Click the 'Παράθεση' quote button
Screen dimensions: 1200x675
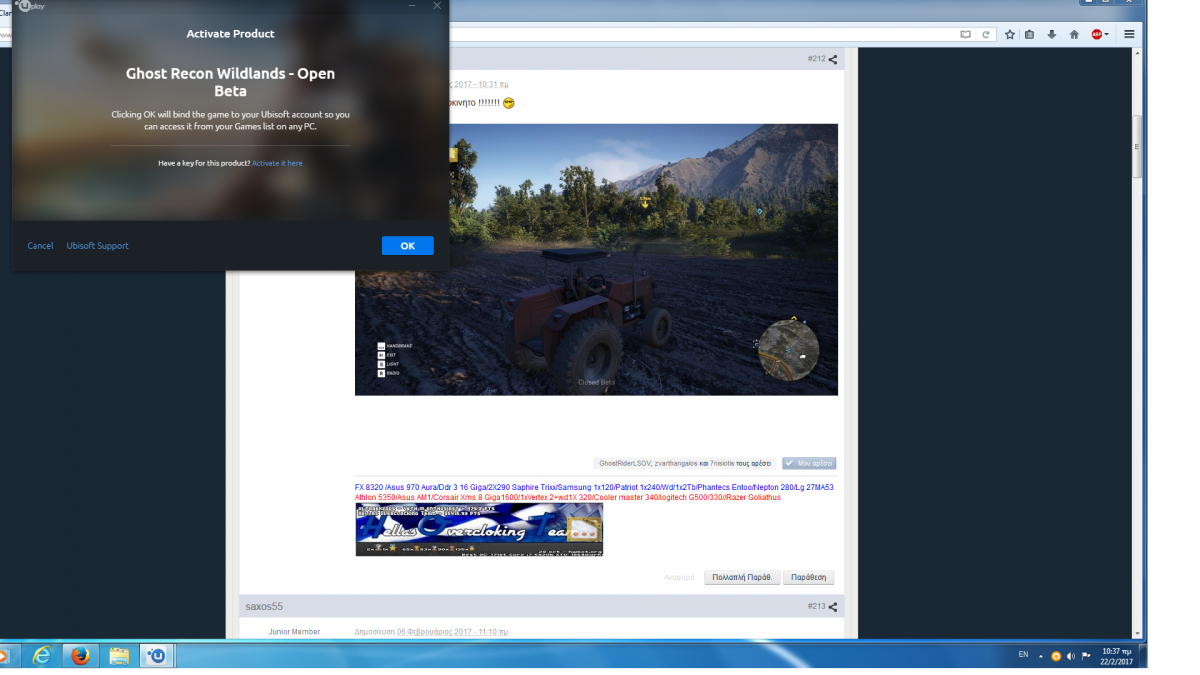808,578
